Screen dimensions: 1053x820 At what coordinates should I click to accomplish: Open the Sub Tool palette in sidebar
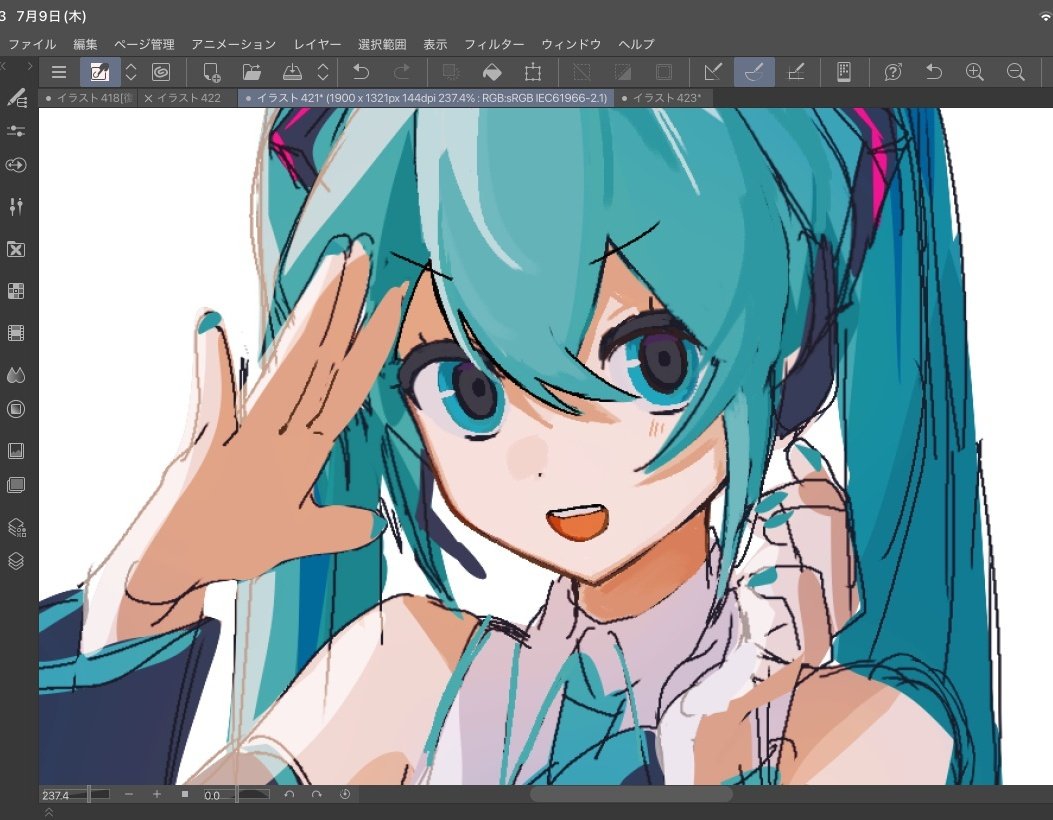point(16,98)
